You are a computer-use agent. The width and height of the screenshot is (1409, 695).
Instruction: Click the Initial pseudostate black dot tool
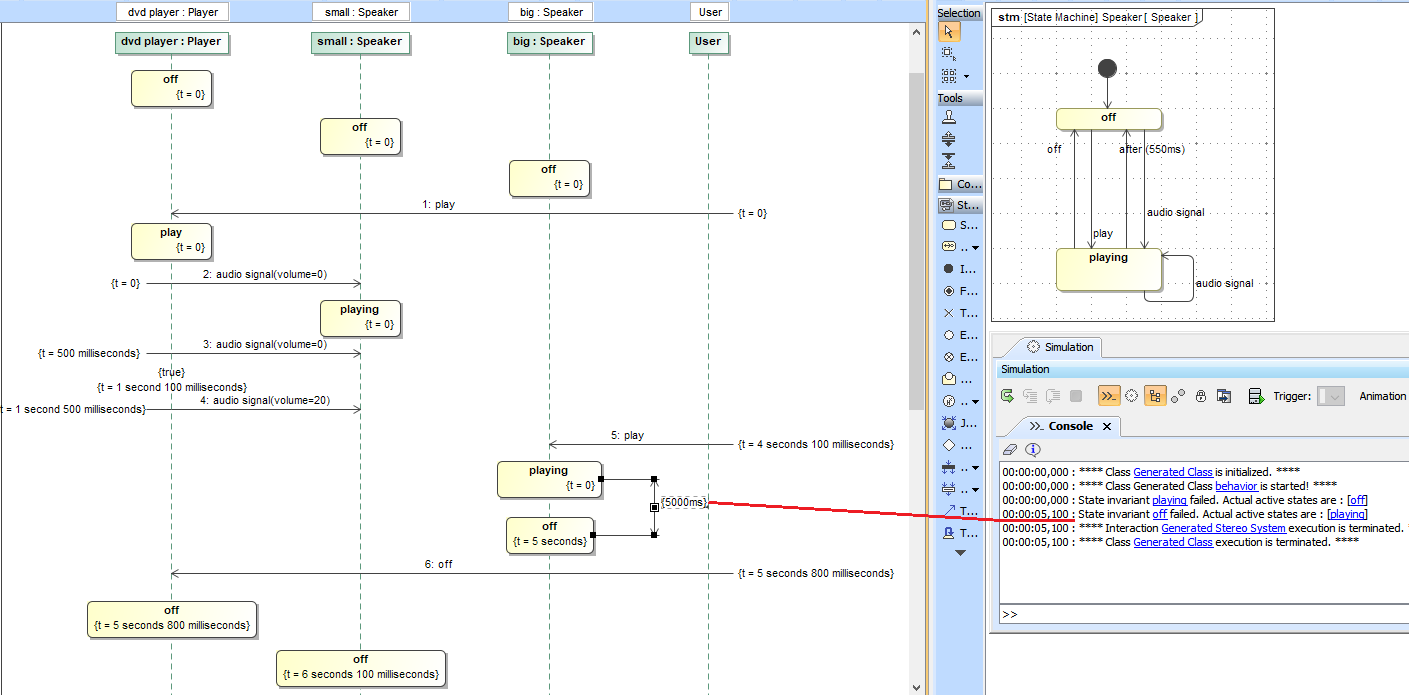[949, 269]
